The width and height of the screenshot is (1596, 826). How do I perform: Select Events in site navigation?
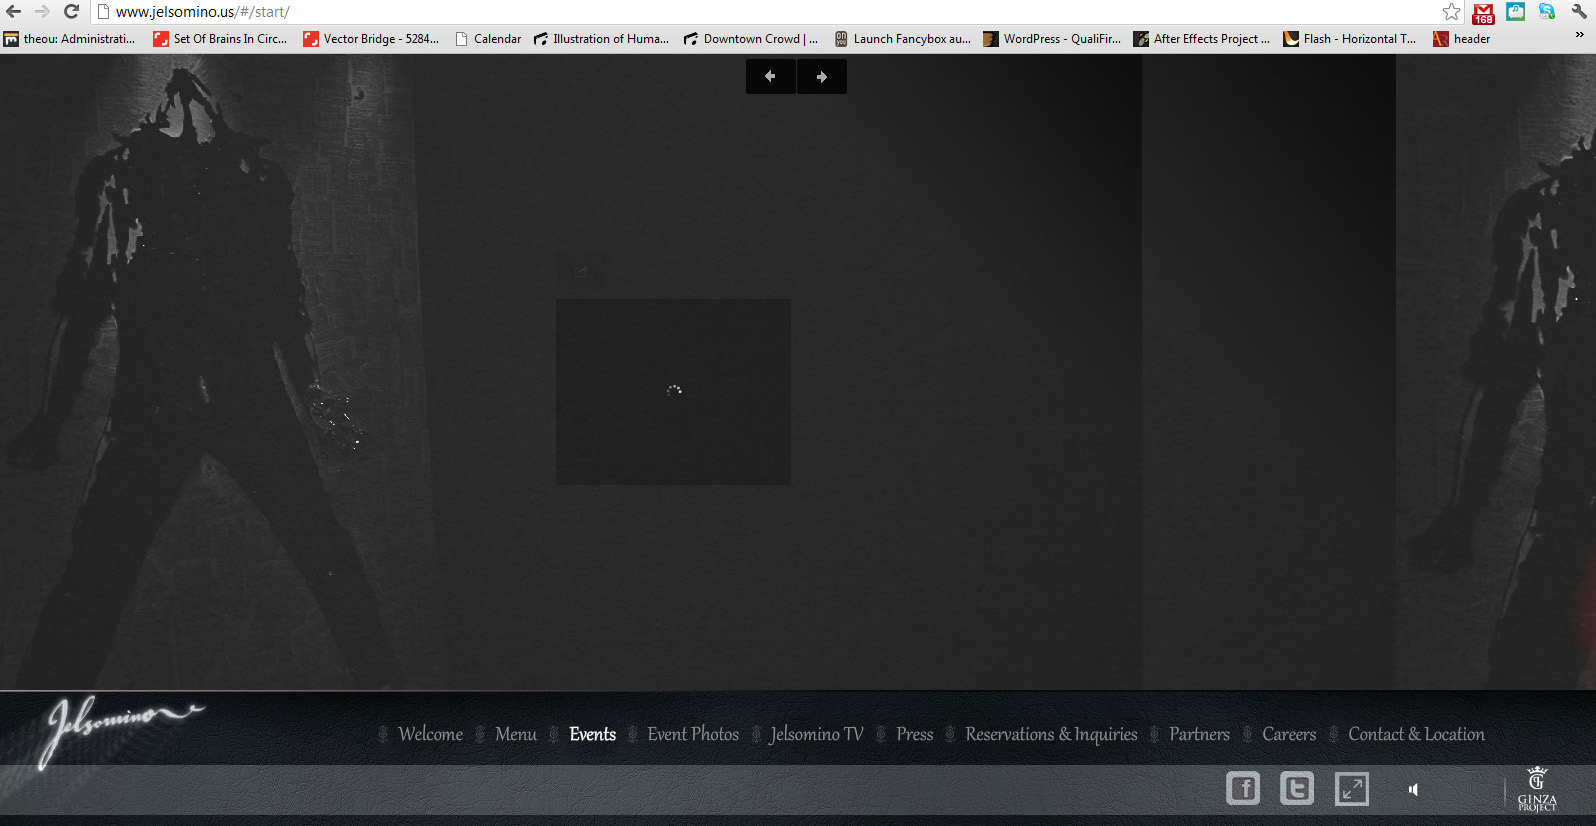click(593, 734)
